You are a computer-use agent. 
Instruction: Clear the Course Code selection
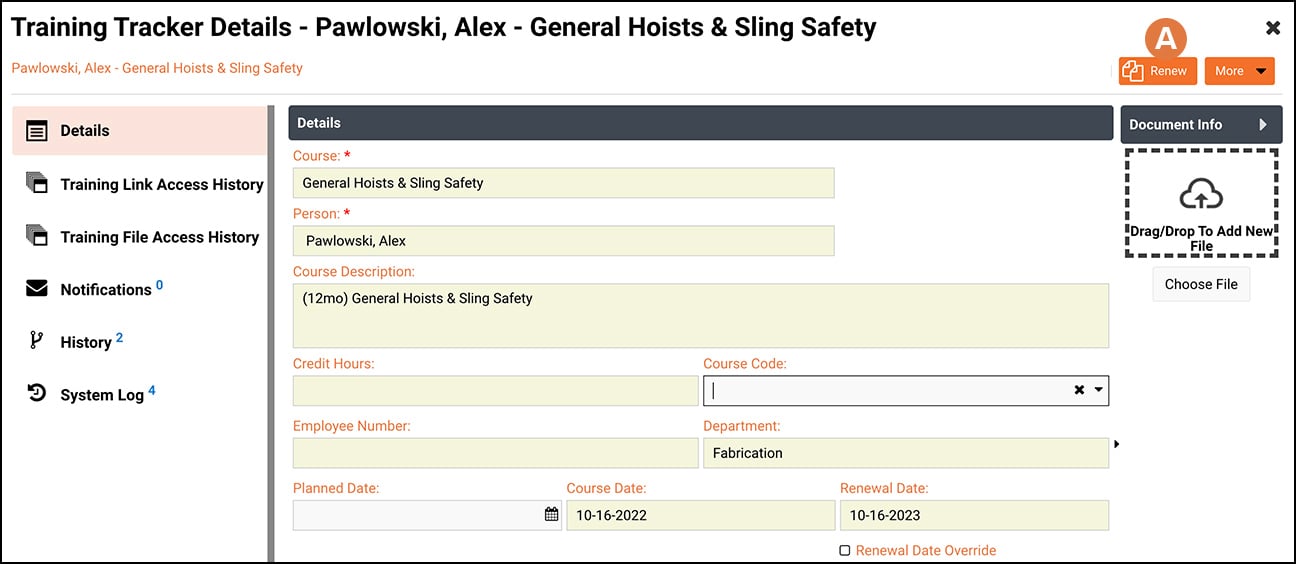click(1079, 390)
